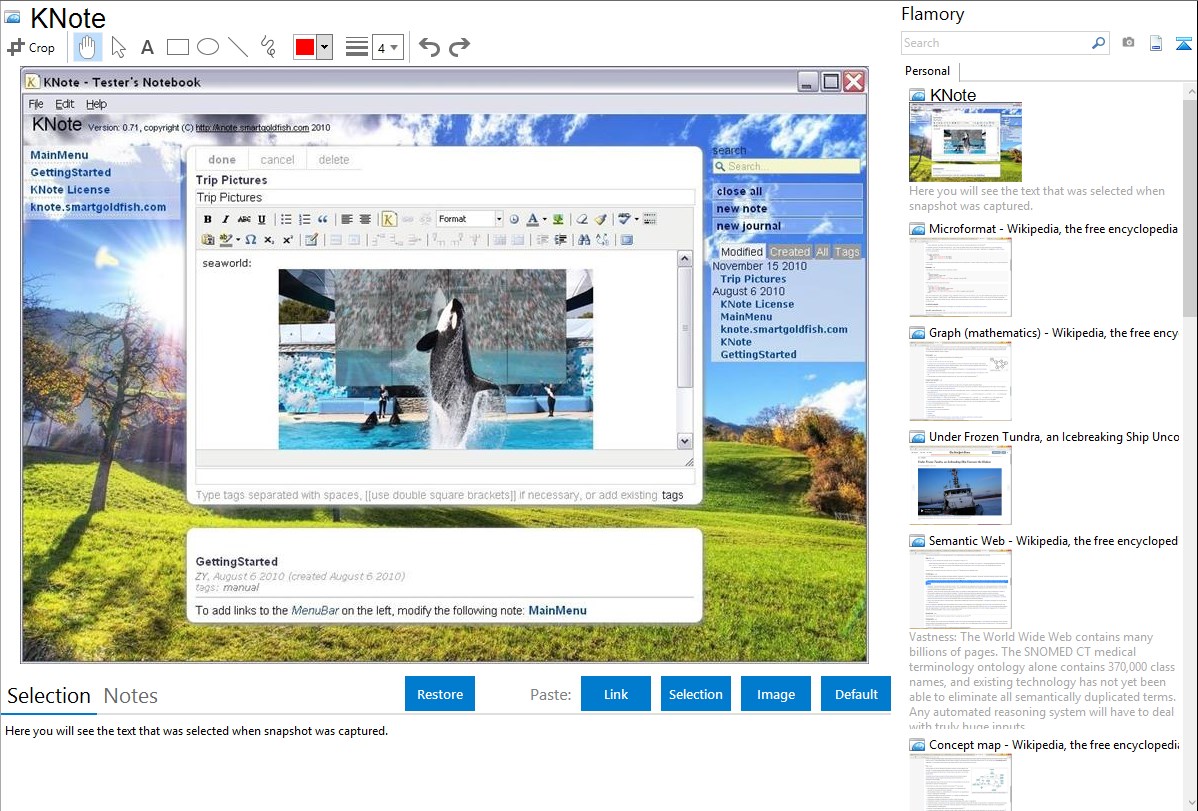The height and width of the screenshot is (811, 1198).
Task: Switch to the Notes tab
Action: click(131, 696)
